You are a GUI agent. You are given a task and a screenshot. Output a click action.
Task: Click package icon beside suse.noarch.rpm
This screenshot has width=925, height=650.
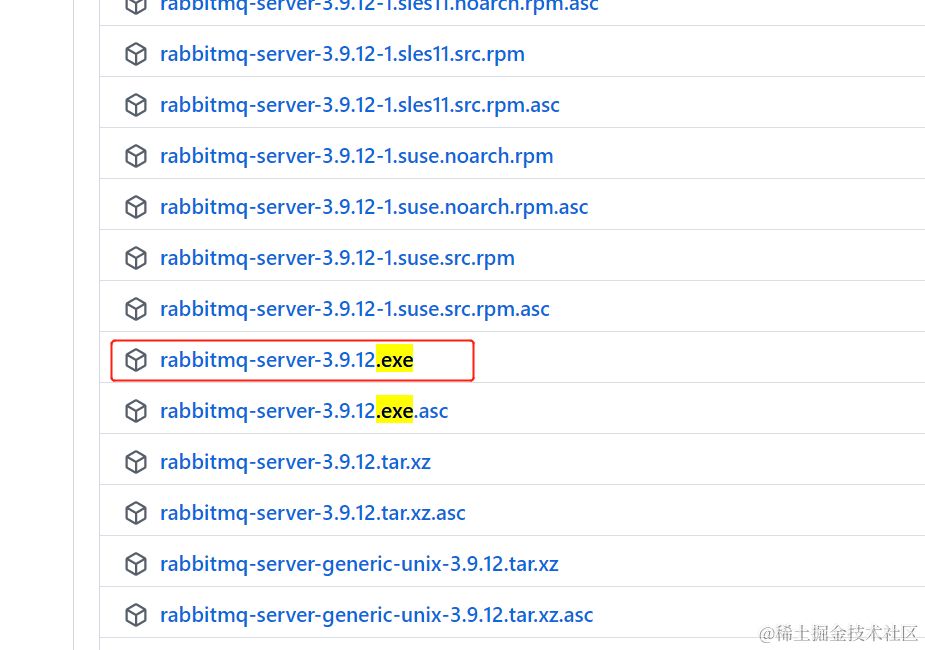[136, 156]
